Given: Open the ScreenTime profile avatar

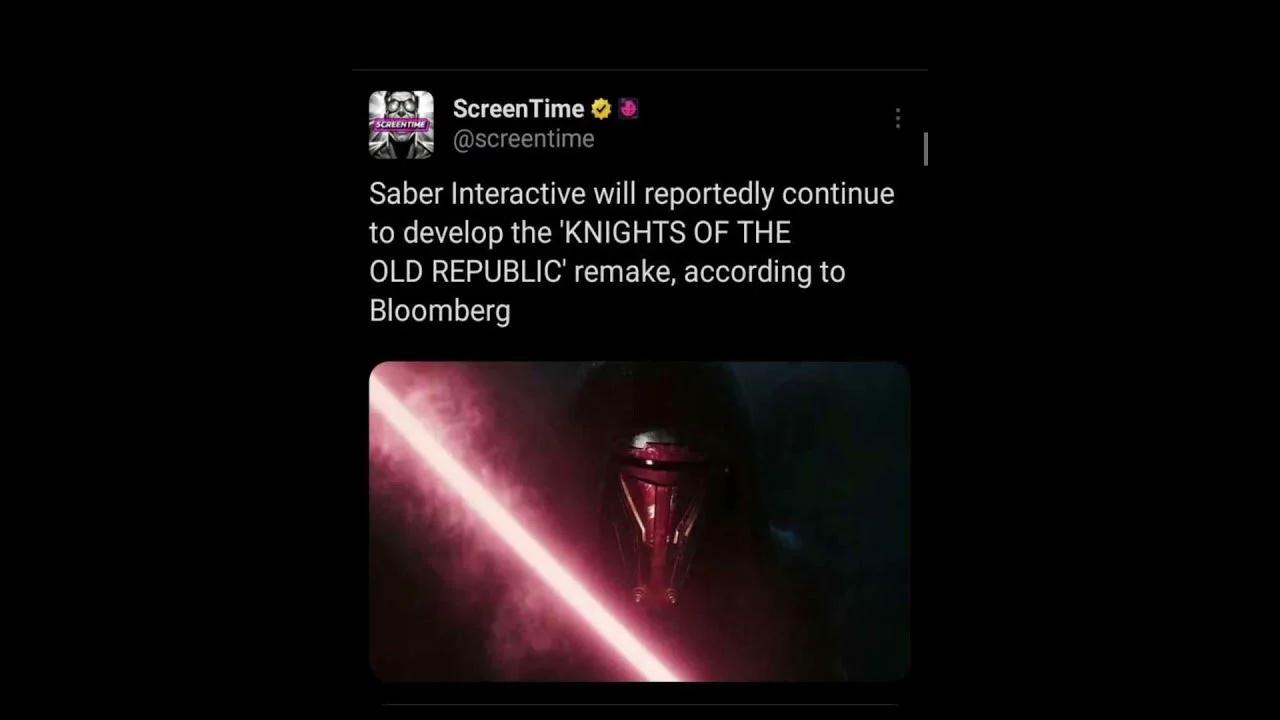Looking at the screenshot, I should click(x=401, y=125).
